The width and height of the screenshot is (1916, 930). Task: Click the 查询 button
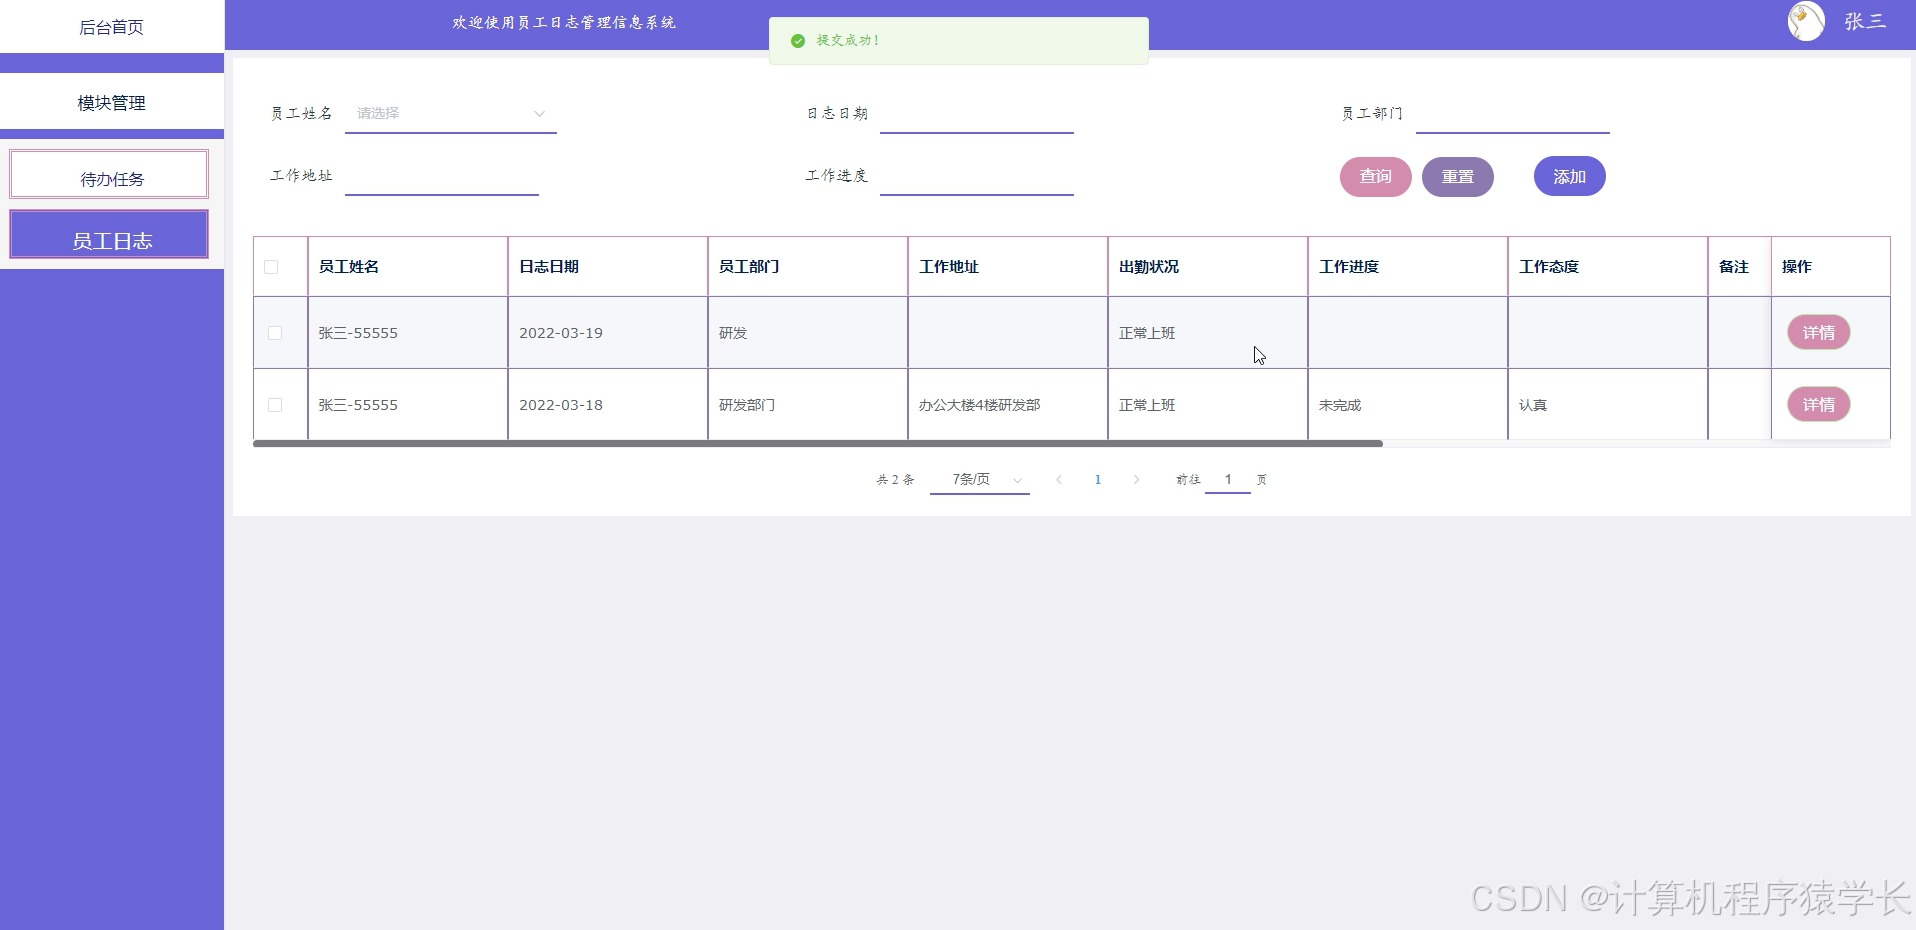1375,177
